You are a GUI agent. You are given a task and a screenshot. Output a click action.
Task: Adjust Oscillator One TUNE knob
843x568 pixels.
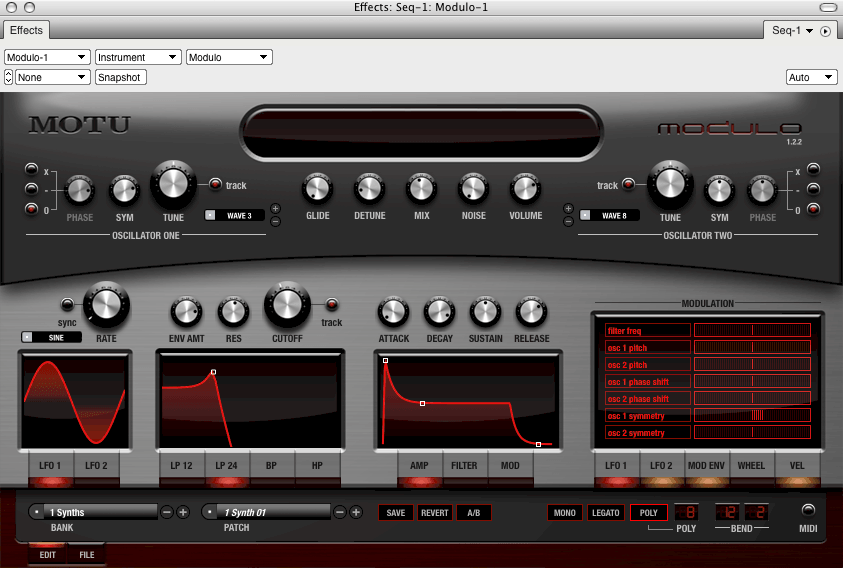173,184
